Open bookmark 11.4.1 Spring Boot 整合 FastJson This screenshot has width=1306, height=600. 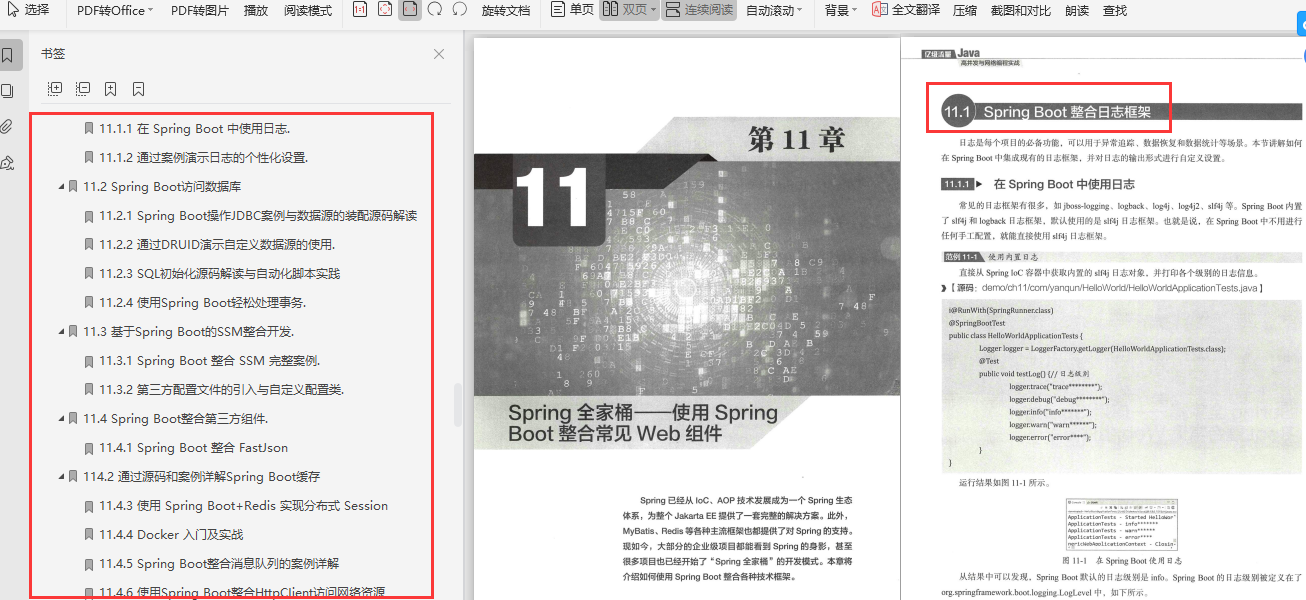pyautogui.click(x=193, y=448)
